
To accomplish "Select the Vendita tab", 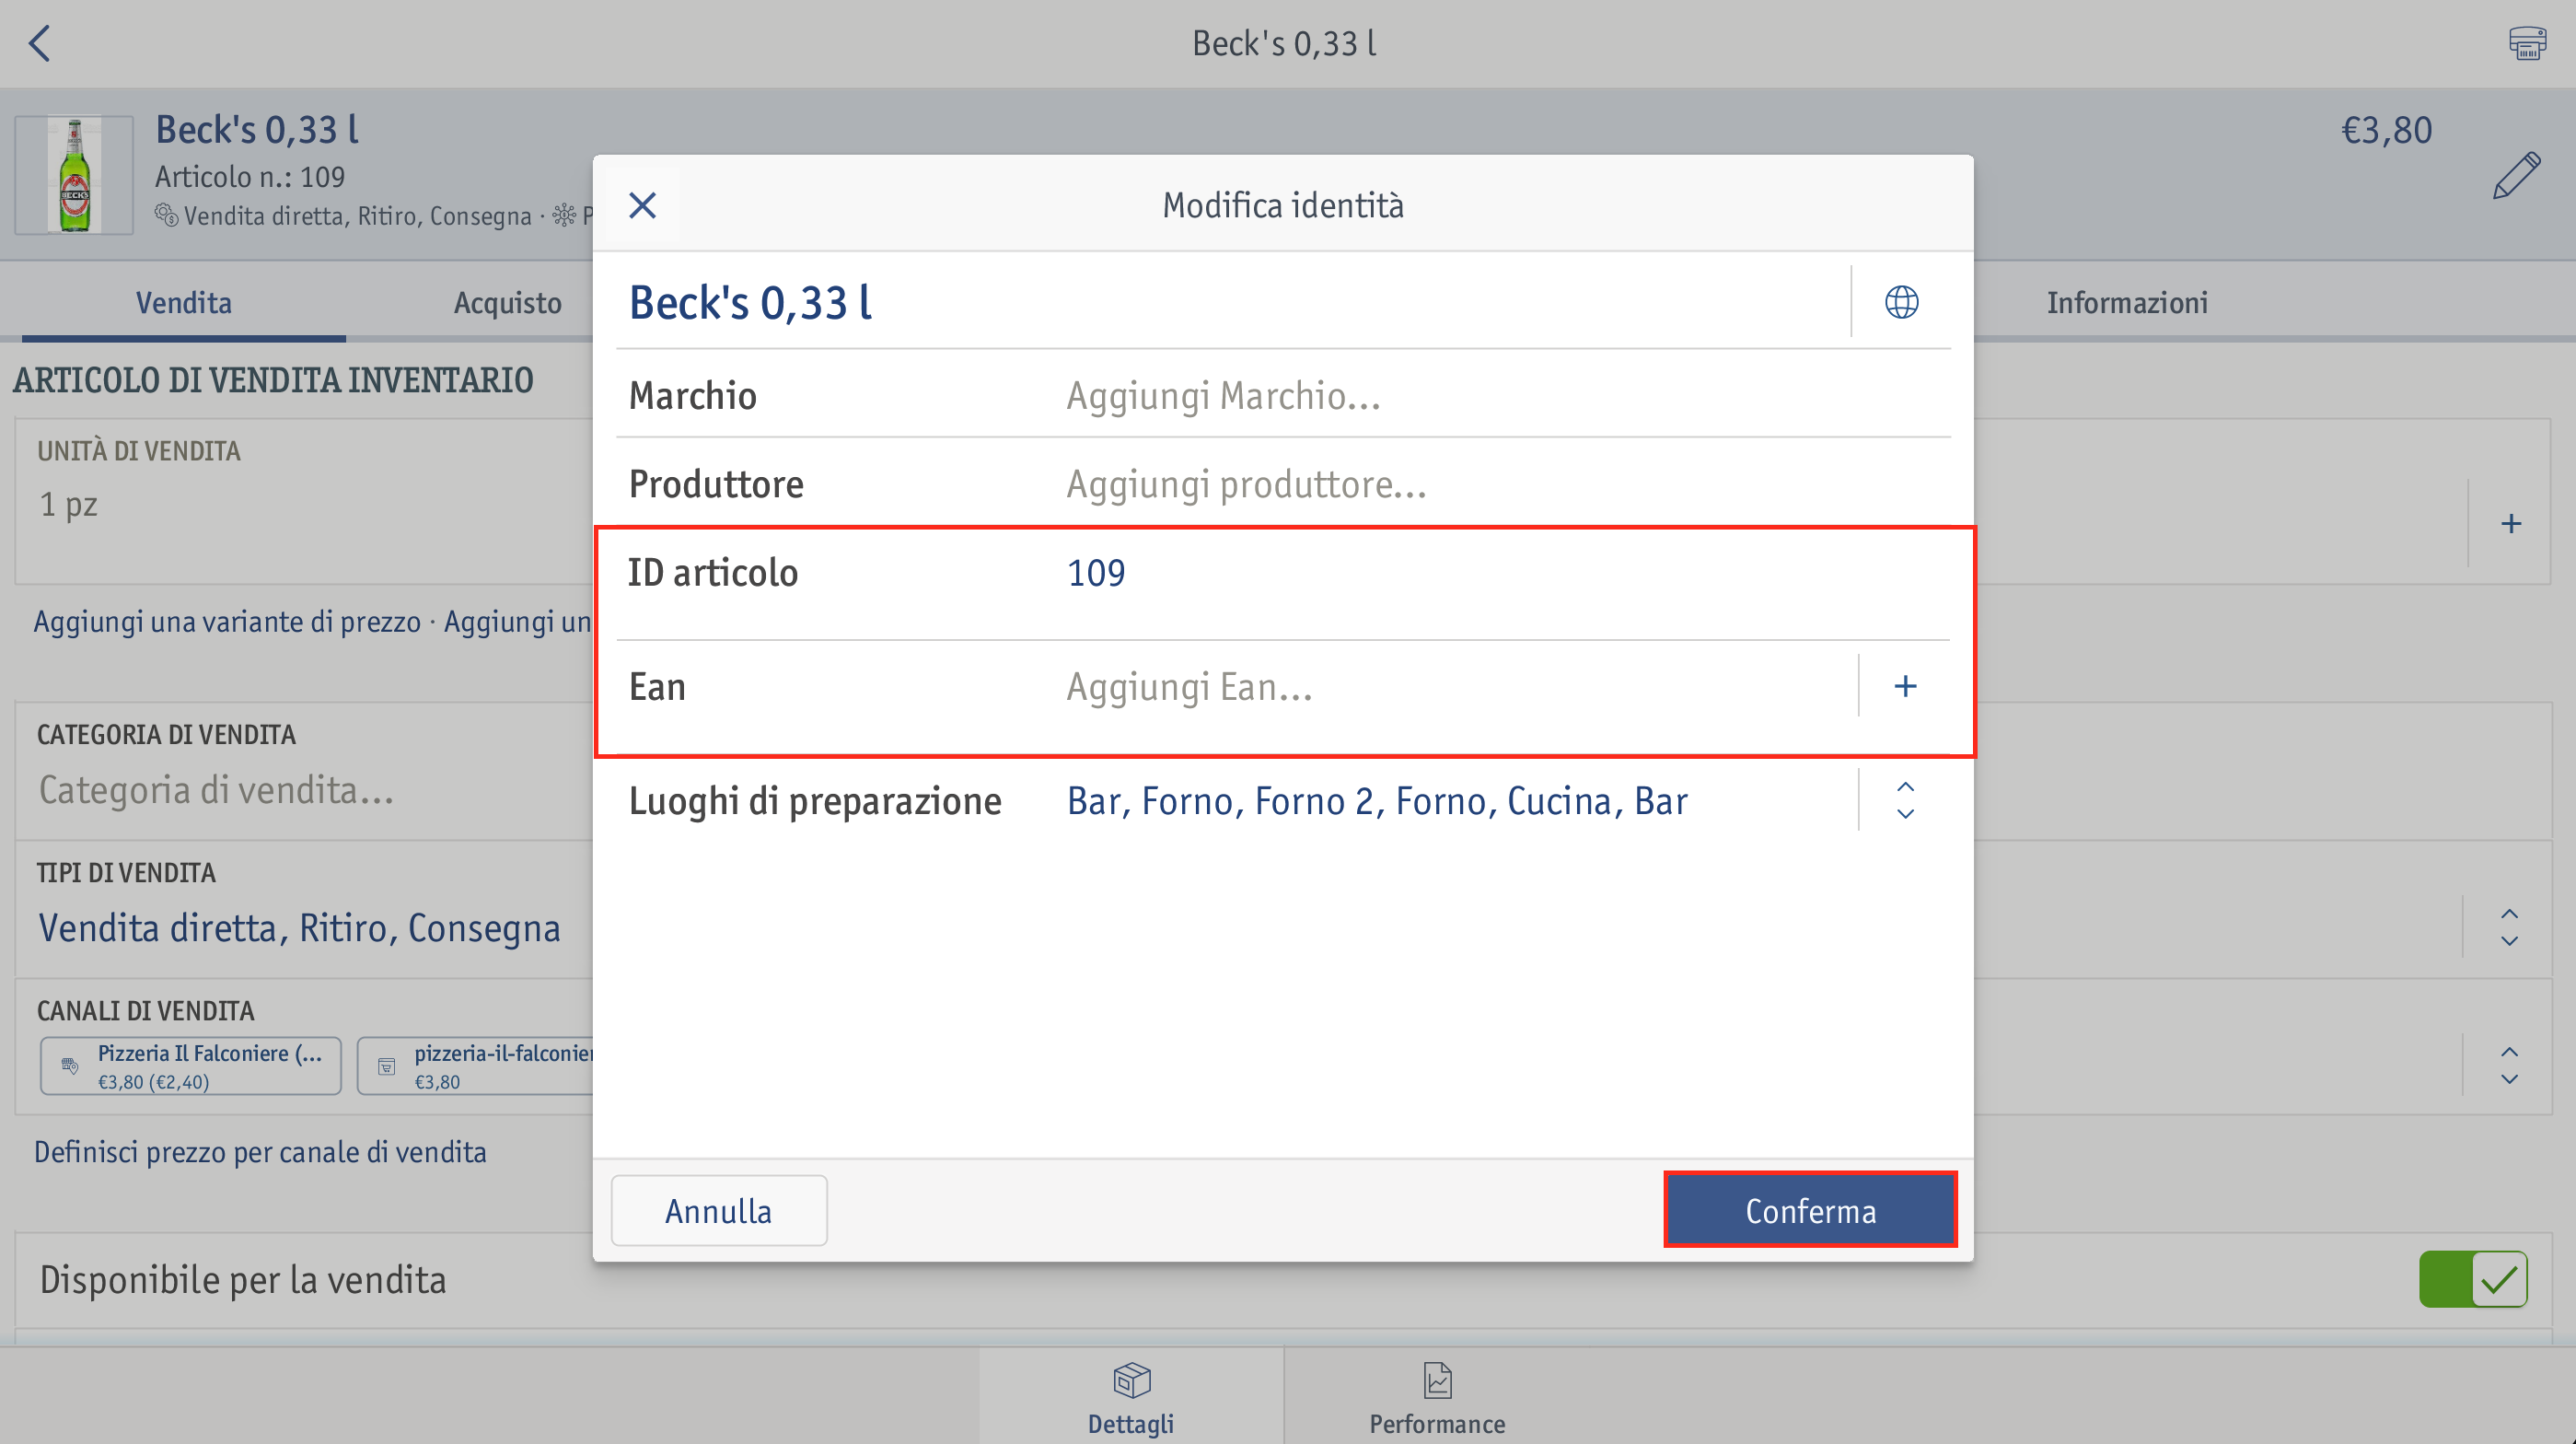I will point(184,303).
